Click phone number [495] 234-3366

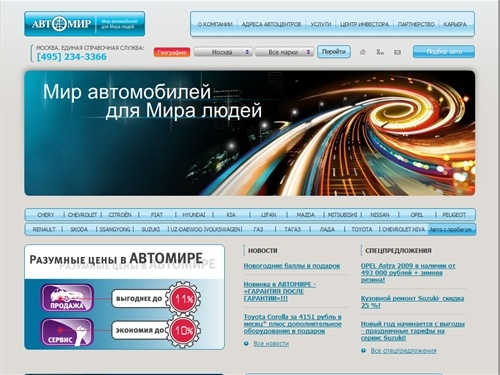(72, 57)
